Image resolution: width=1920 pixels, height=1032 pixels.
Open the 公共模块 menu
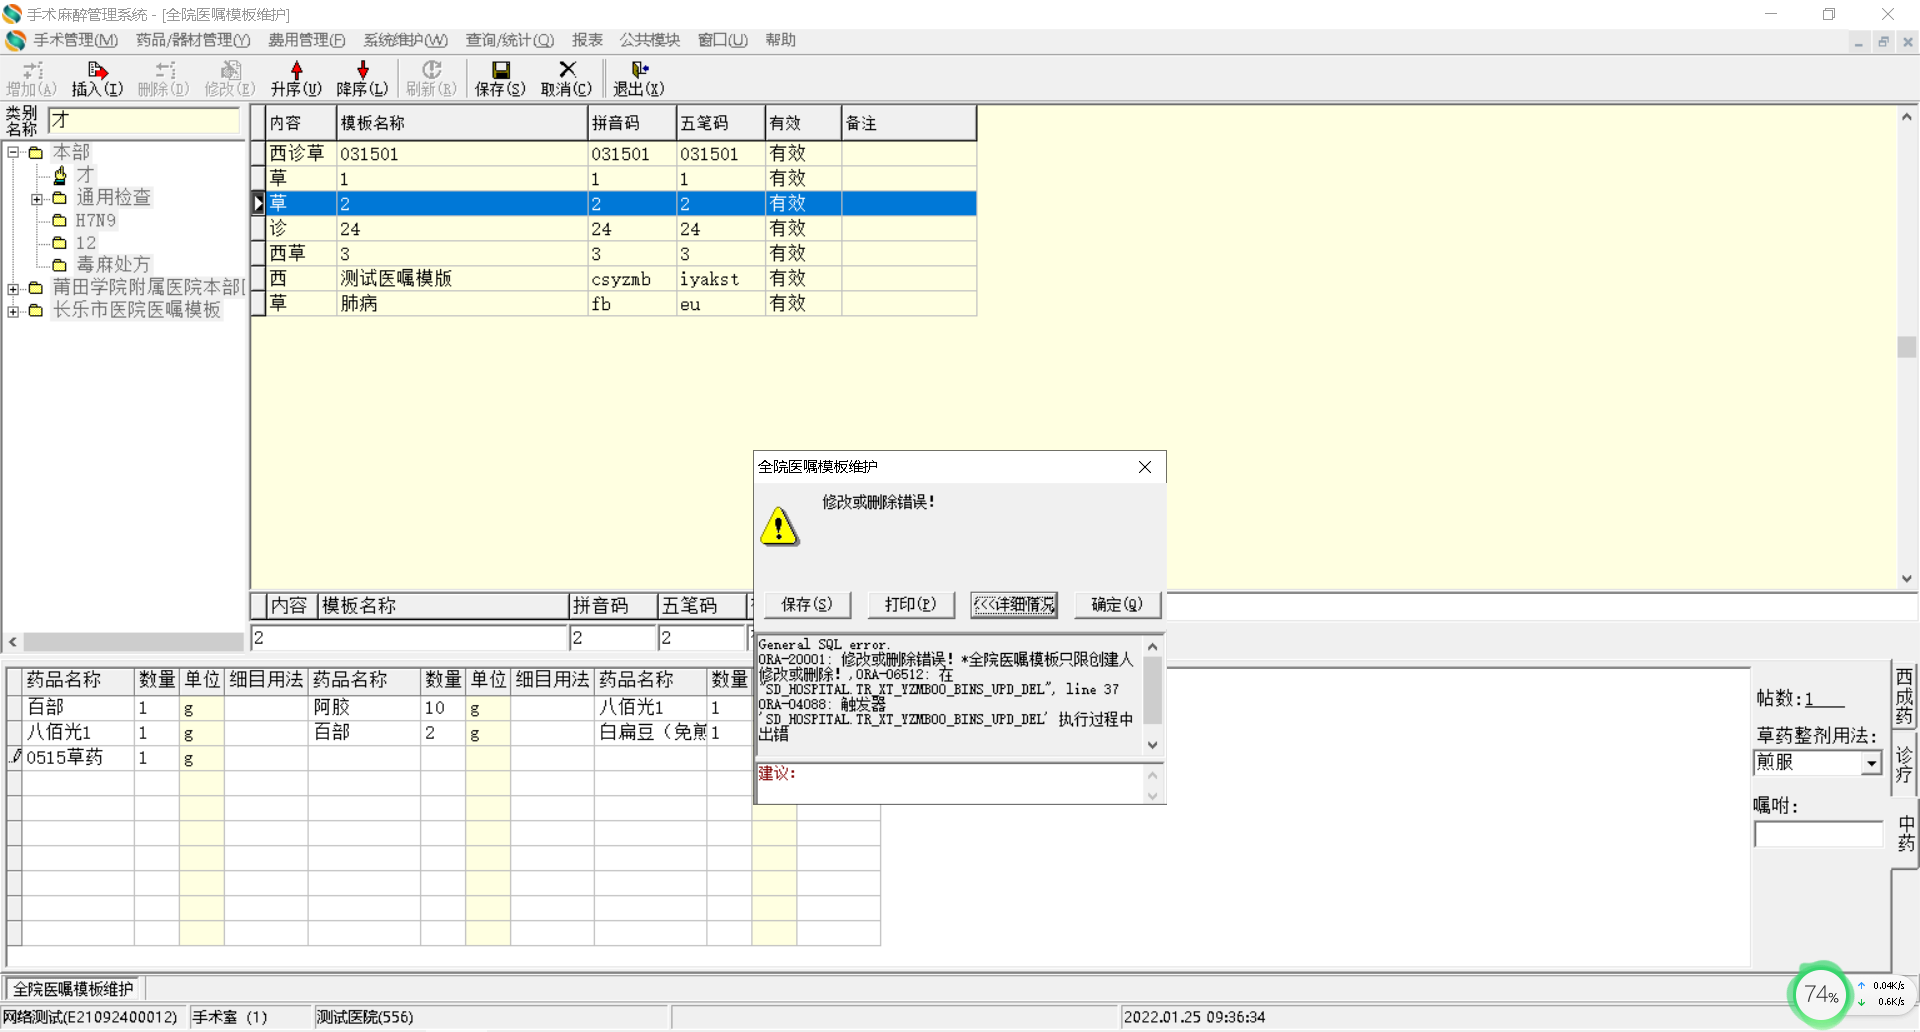tap(650, 40)
